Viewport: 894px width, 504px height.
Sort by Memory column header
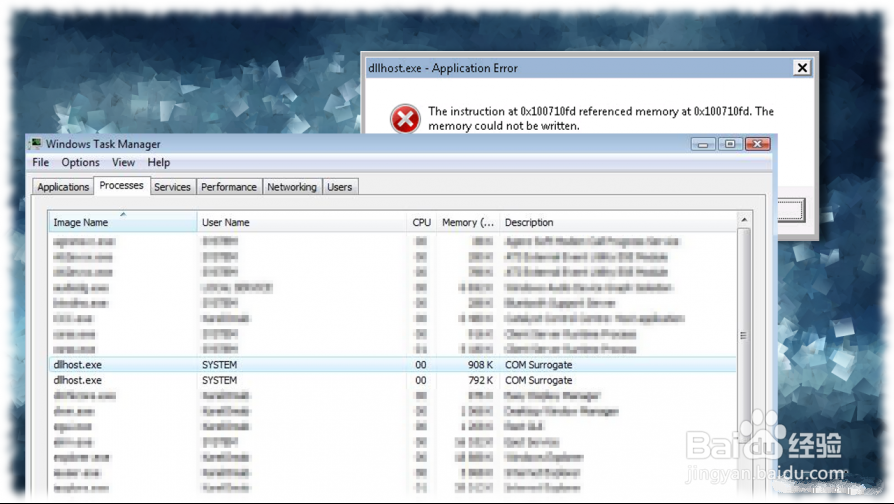(468, 222)
